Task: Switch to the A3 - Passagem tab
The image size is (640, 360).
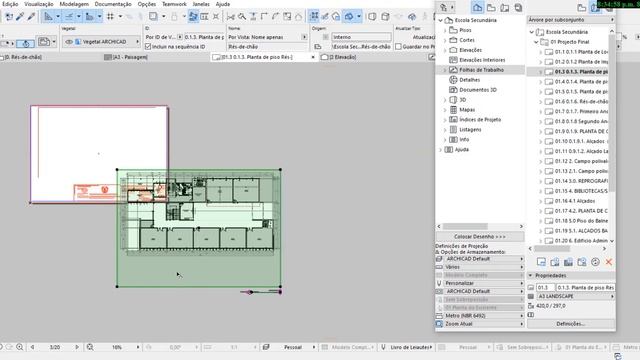Action: (126, 57)
